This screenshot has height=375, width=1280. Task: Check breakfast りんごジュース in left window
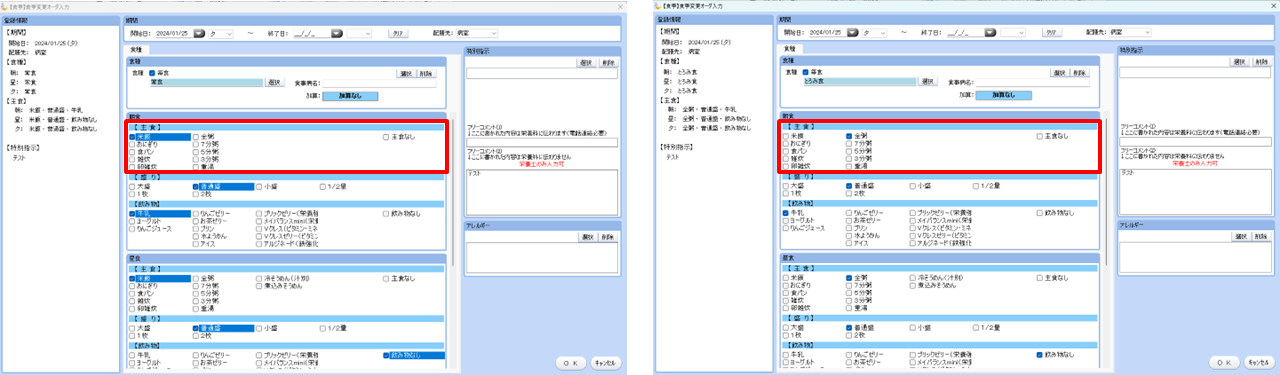[132, 229]
